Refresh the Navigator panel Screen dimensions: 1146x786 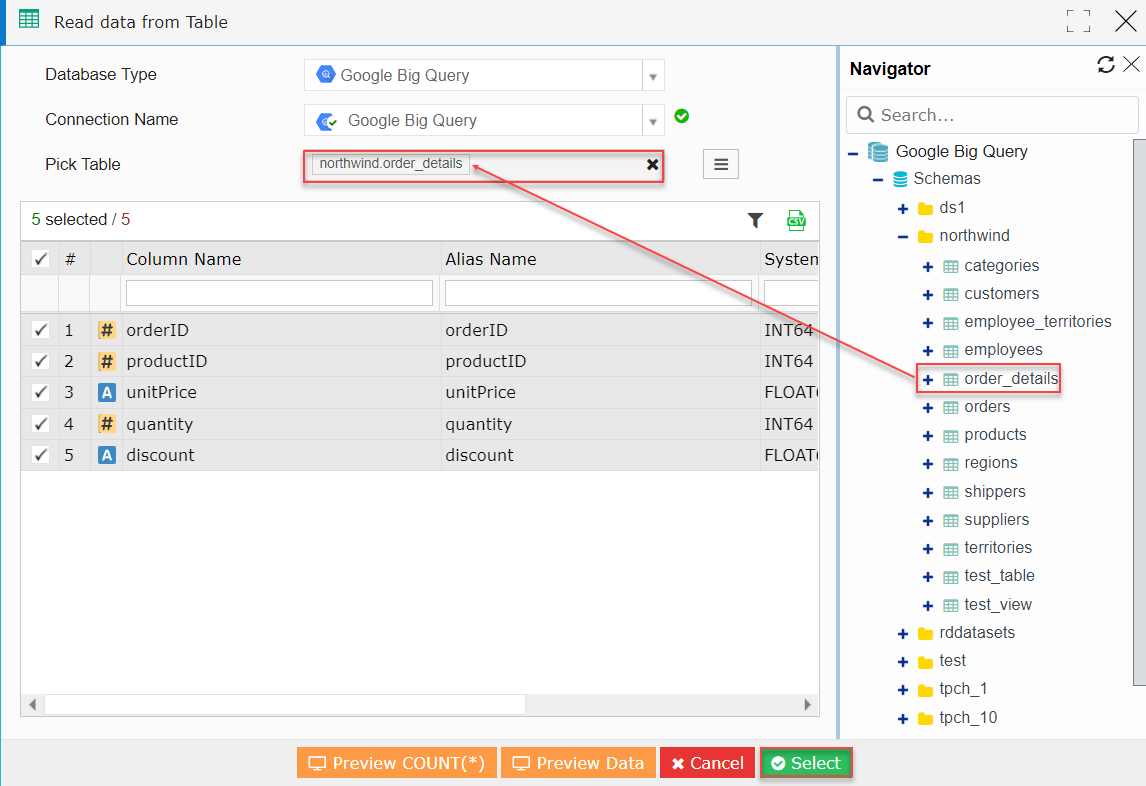point(1106,64)
